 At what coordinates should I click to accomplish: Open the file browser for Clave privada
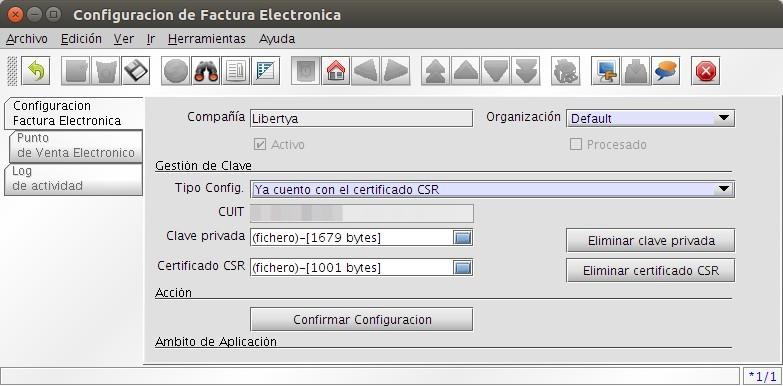point(463,238)
